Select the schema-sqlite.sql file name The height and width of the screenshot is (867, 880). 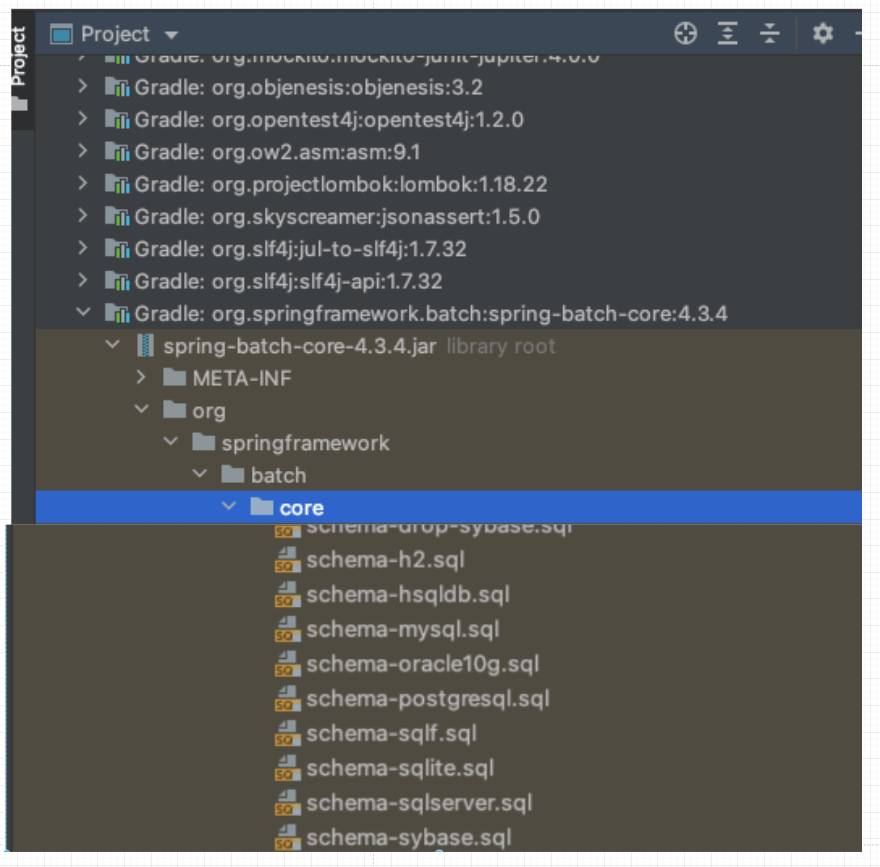click(x=400, y=768)
